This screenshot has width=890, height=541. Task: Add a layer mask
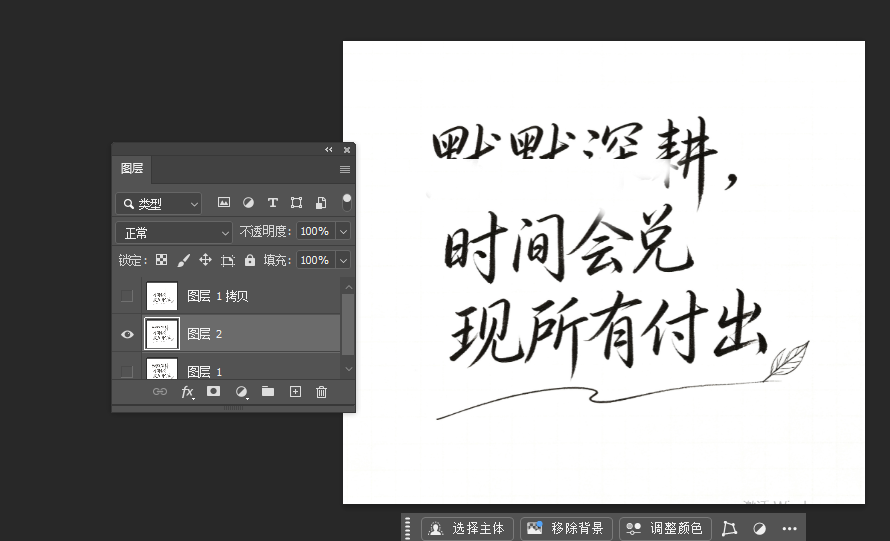click(x=213, y=391)
